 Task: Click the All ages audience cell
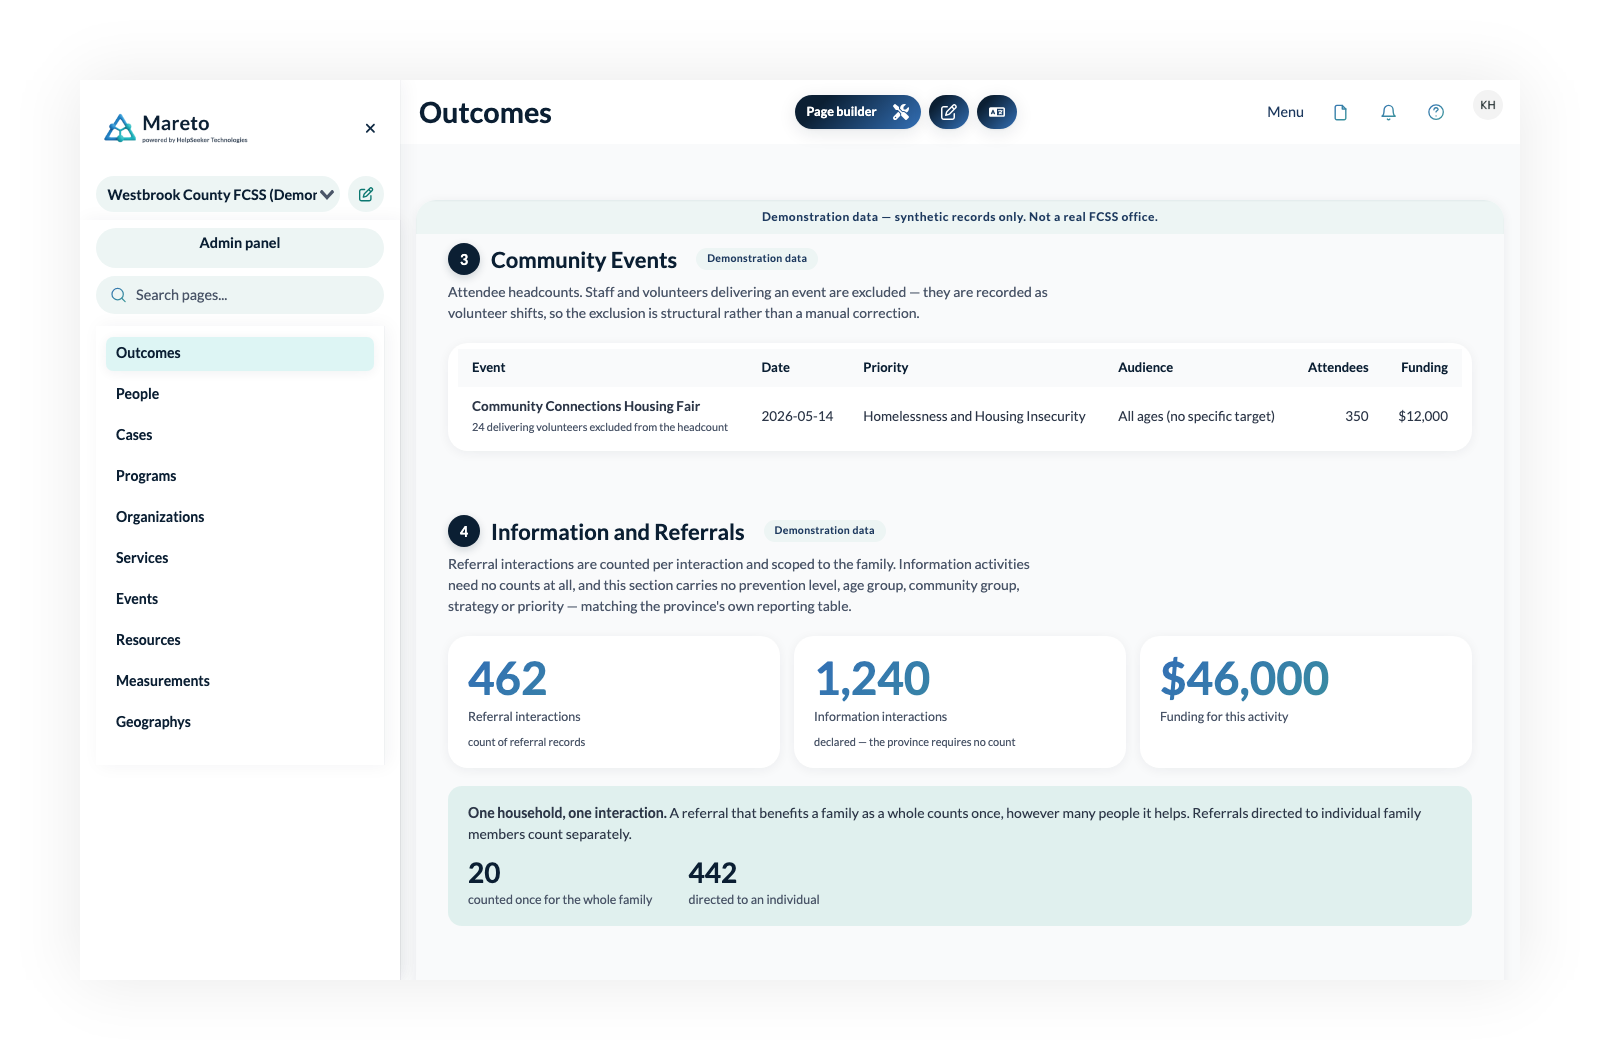click(1196, 416)
